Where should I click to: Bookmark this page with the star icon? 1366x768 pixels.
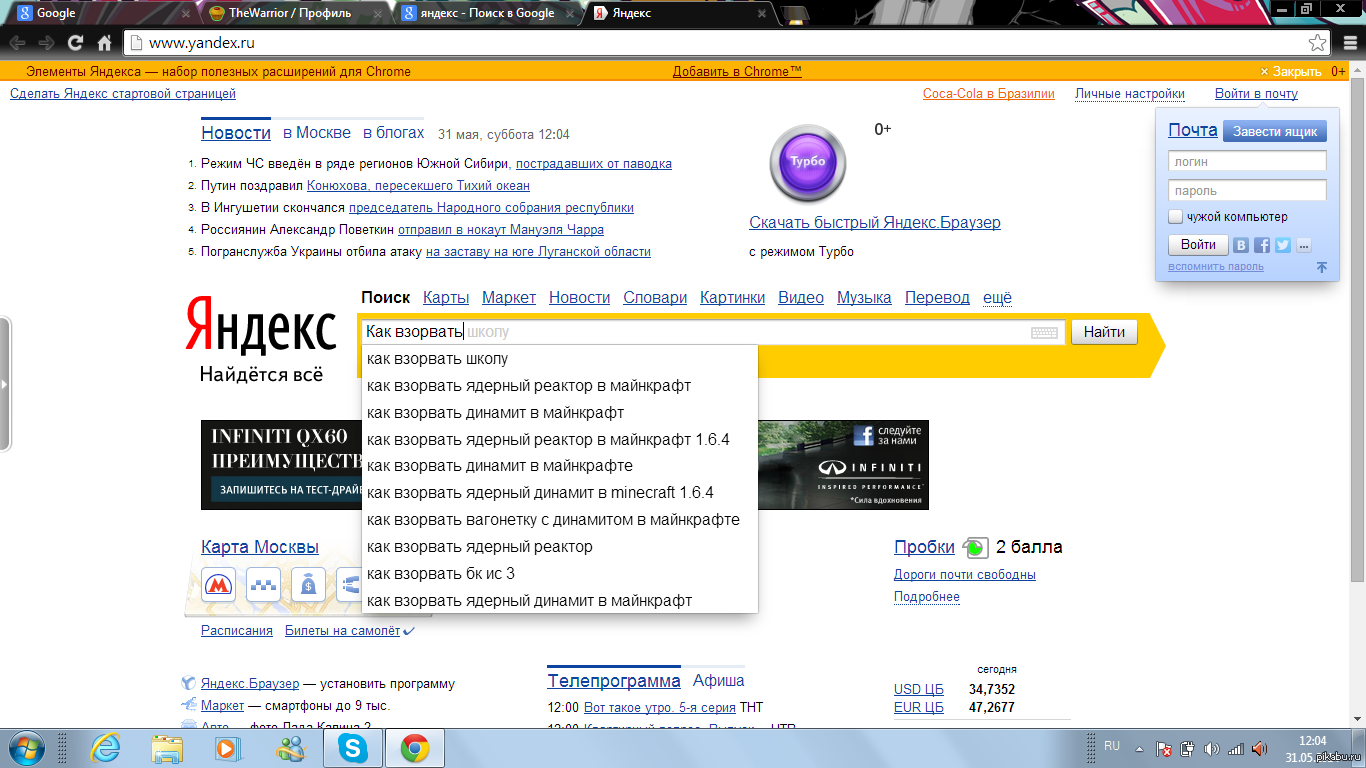tap(1318, 43)
